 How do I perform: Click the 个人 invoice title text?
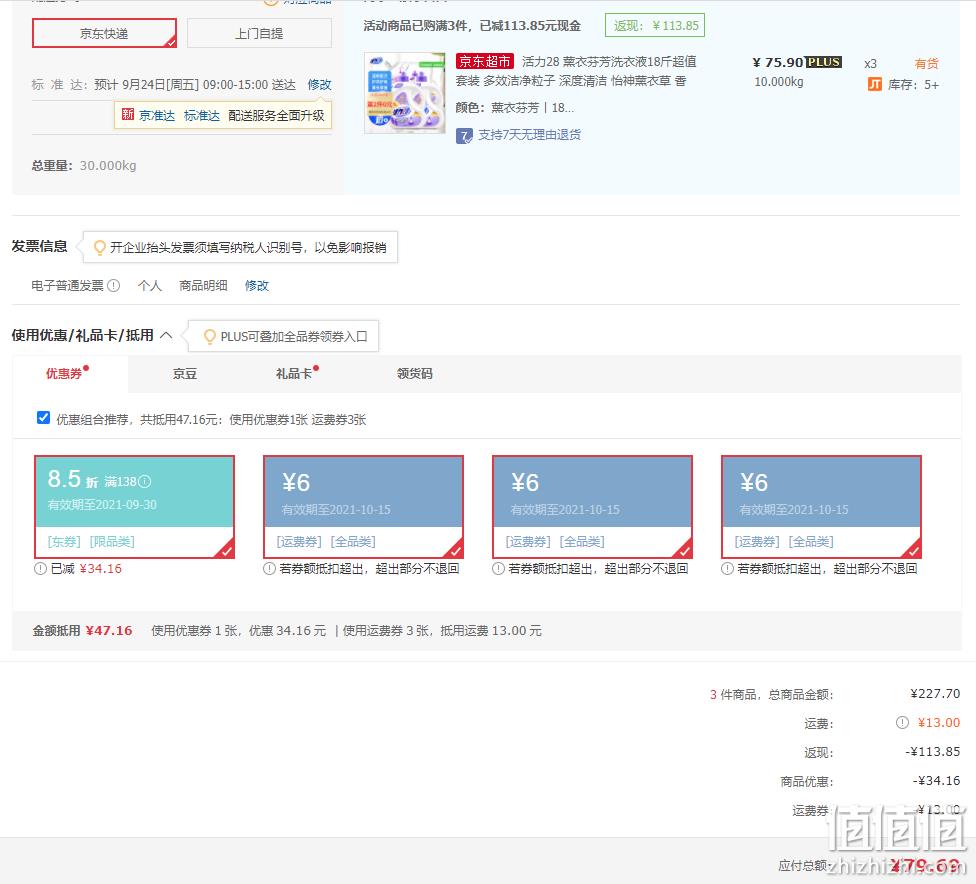point(150,286)
